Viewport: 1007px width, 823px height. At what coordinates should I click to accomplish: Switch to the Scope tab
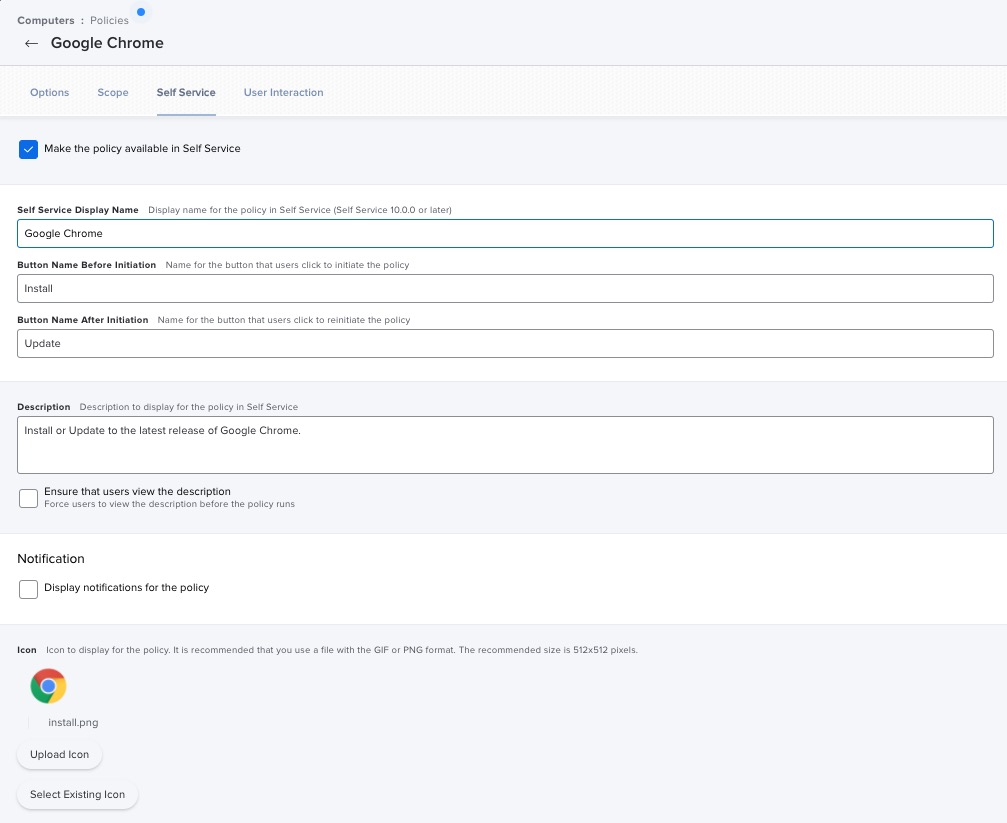point(113,93)
